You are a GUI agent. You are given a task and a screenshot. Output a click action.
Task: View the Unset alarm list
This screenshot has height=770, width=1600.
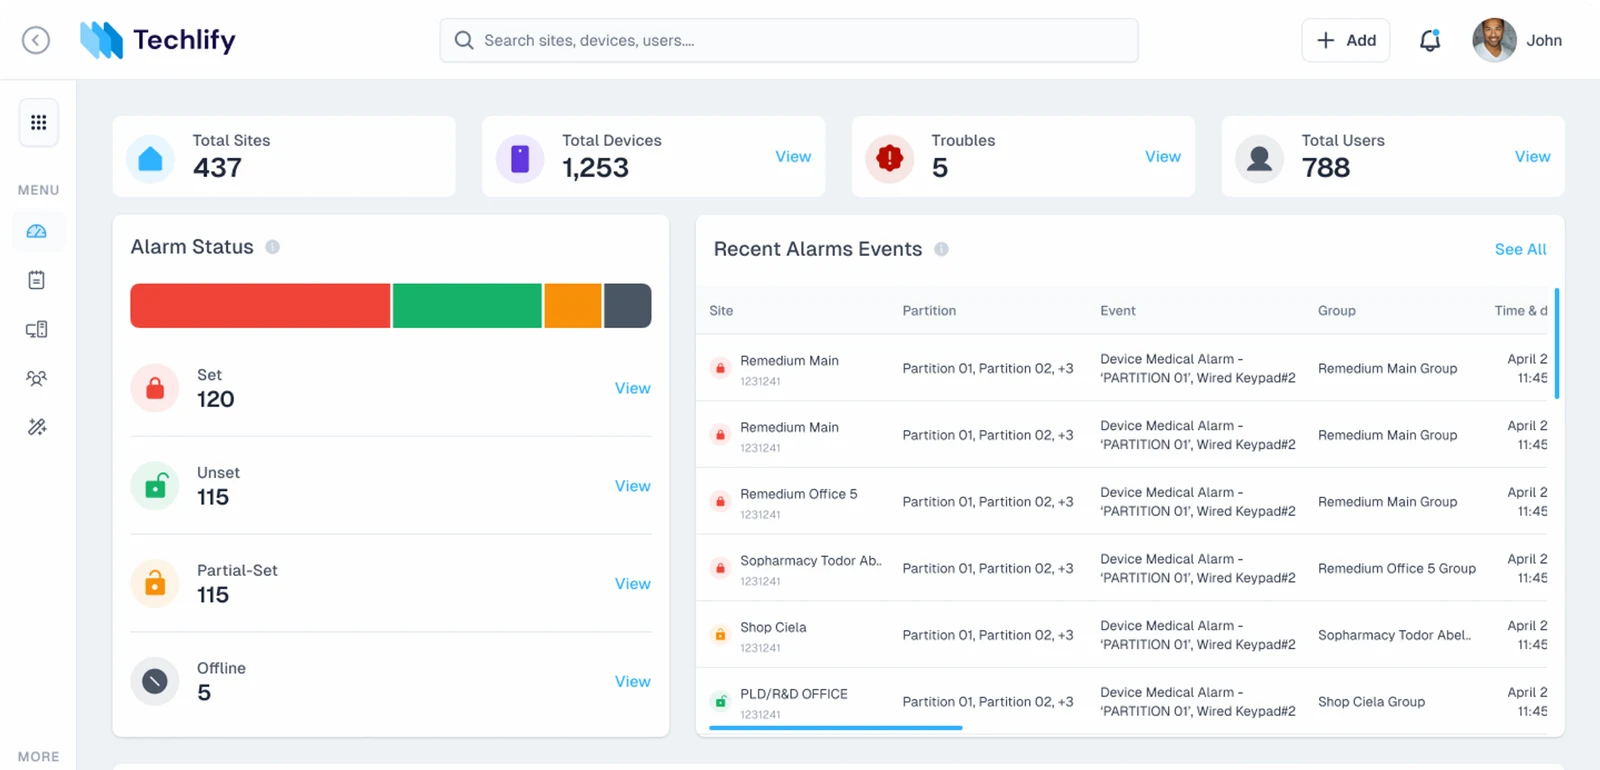tap(632, 486)
